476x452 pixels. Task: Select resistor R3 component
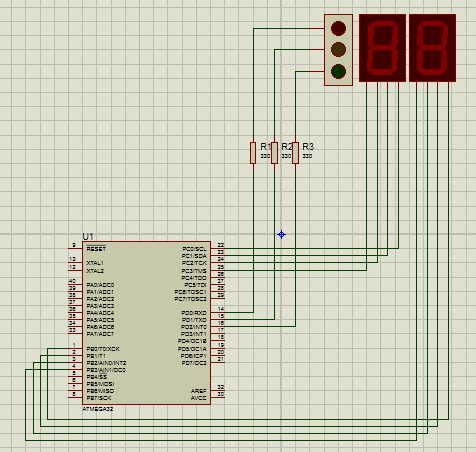295,153
